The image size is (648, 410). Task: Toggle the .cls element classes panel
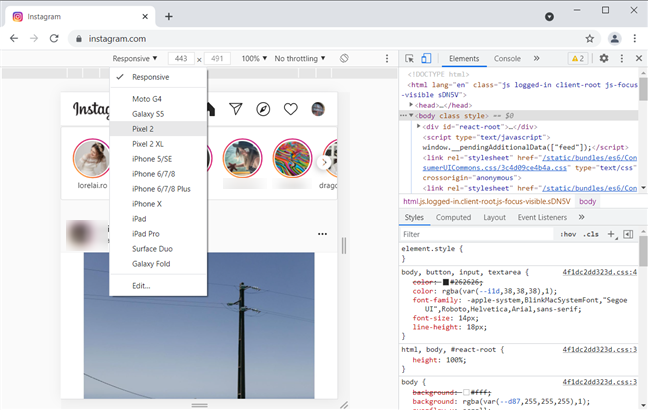point(592,234)
